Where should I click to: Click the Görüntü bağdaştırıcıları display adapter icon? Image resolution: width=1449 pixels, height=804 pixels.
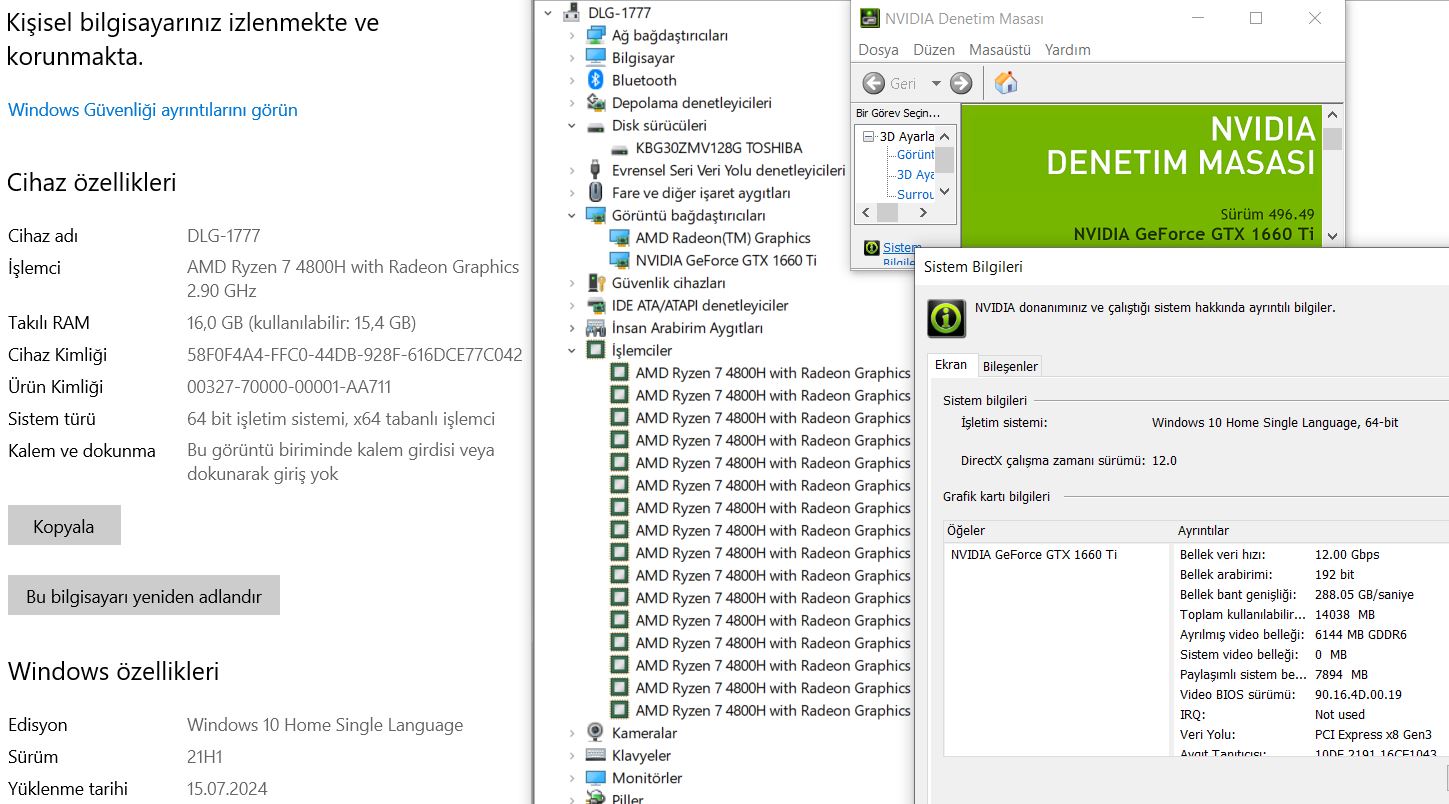click(x=596, y=215)
